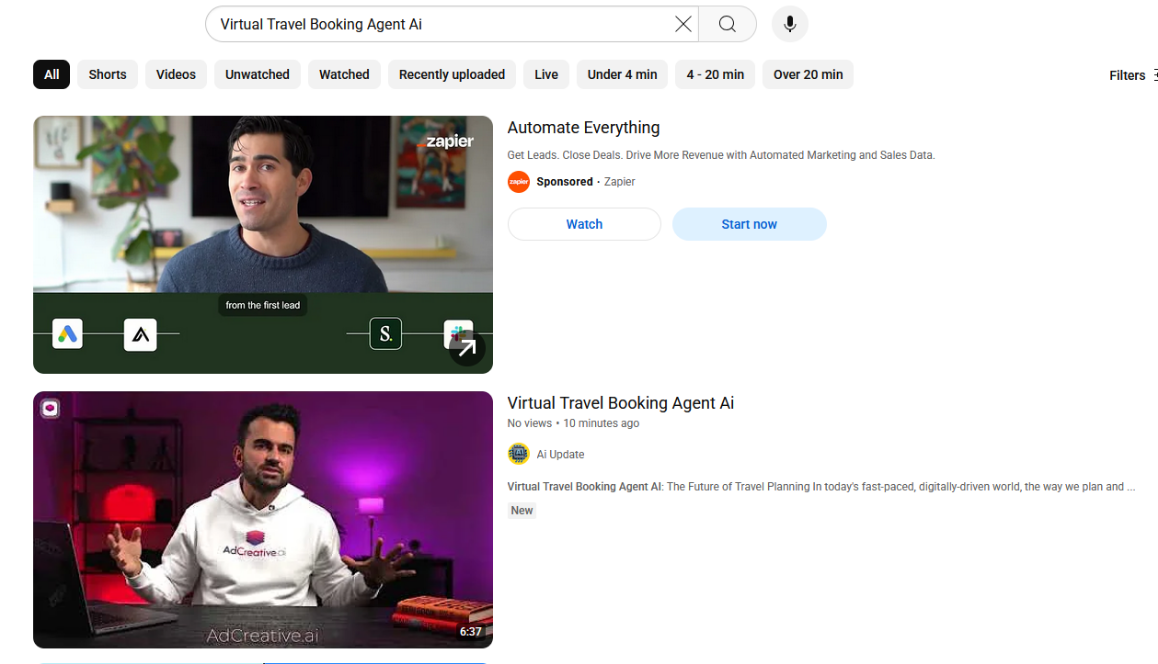
Task: Show Recently uploaded results
Action: [x=452, y=75]
